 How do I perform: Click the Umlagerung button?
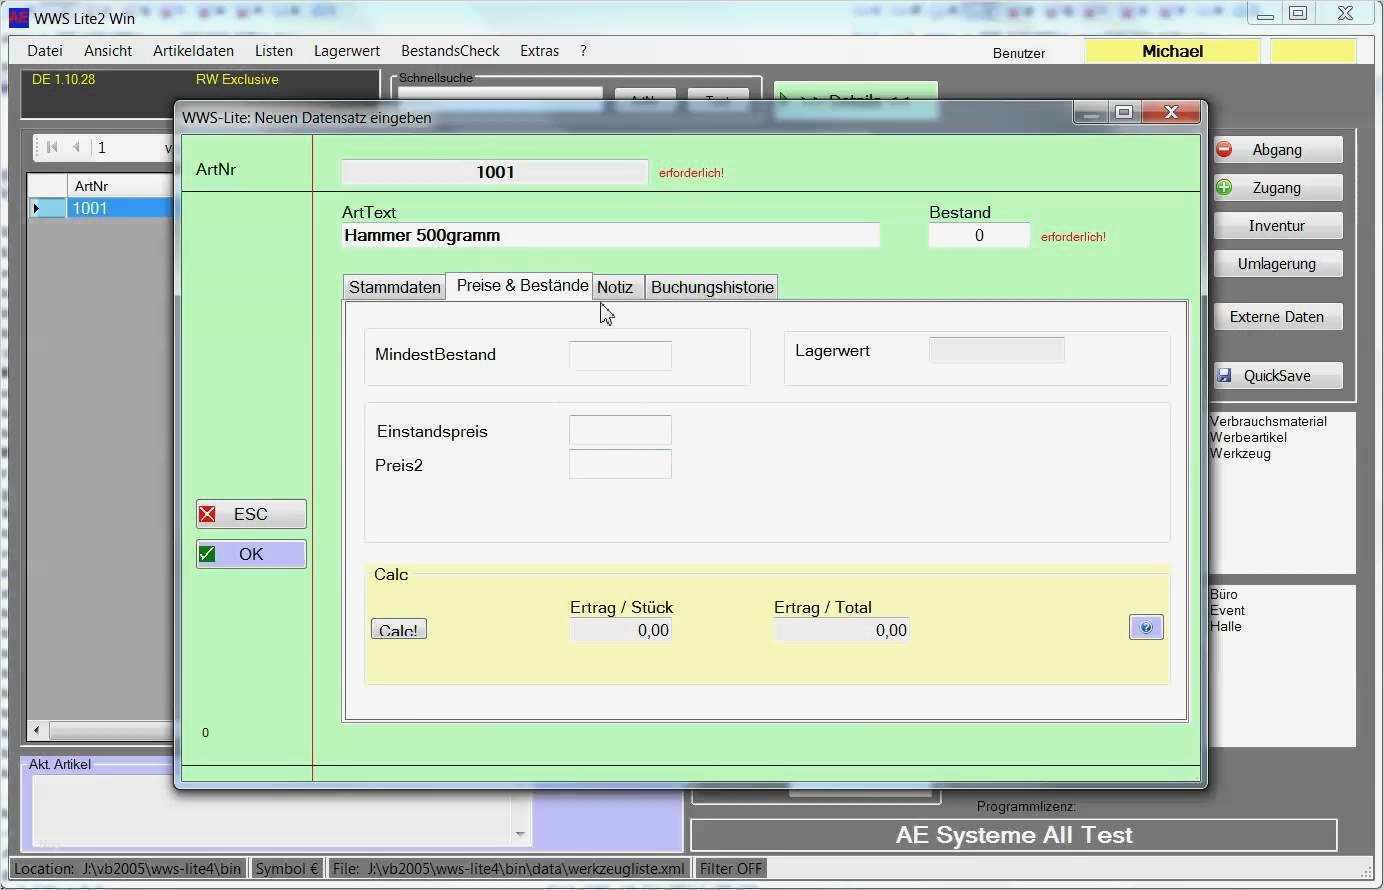tap(1277, 264)
